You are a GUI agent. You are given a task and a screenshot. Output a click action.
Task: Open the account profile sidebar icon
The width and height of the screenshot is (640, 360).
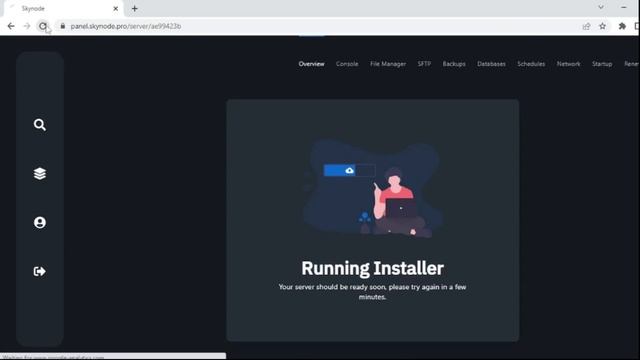(40, 222)
